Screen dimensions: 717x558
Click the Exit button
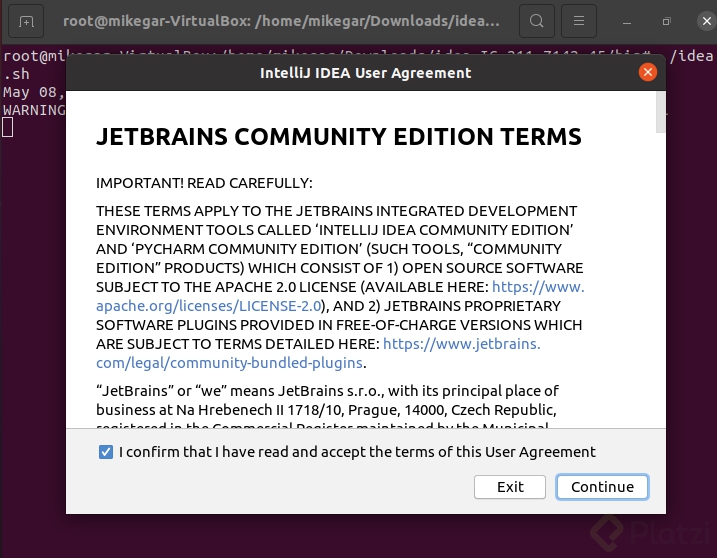point(510,487)
